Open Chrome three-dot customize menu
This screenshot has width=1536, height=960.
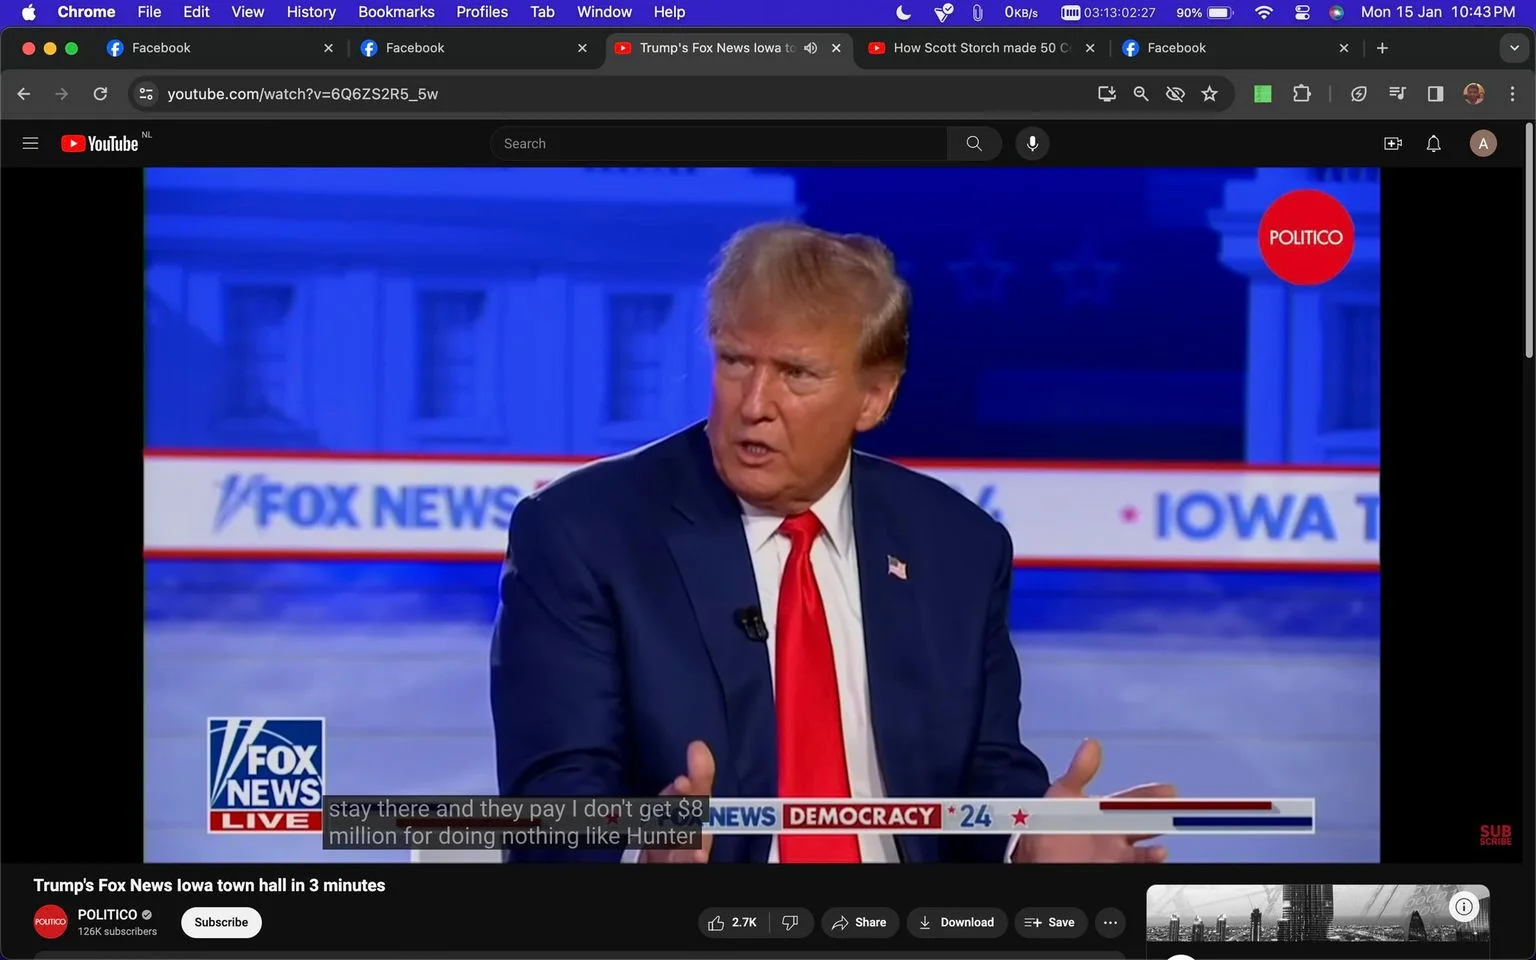coord(1512,93)
